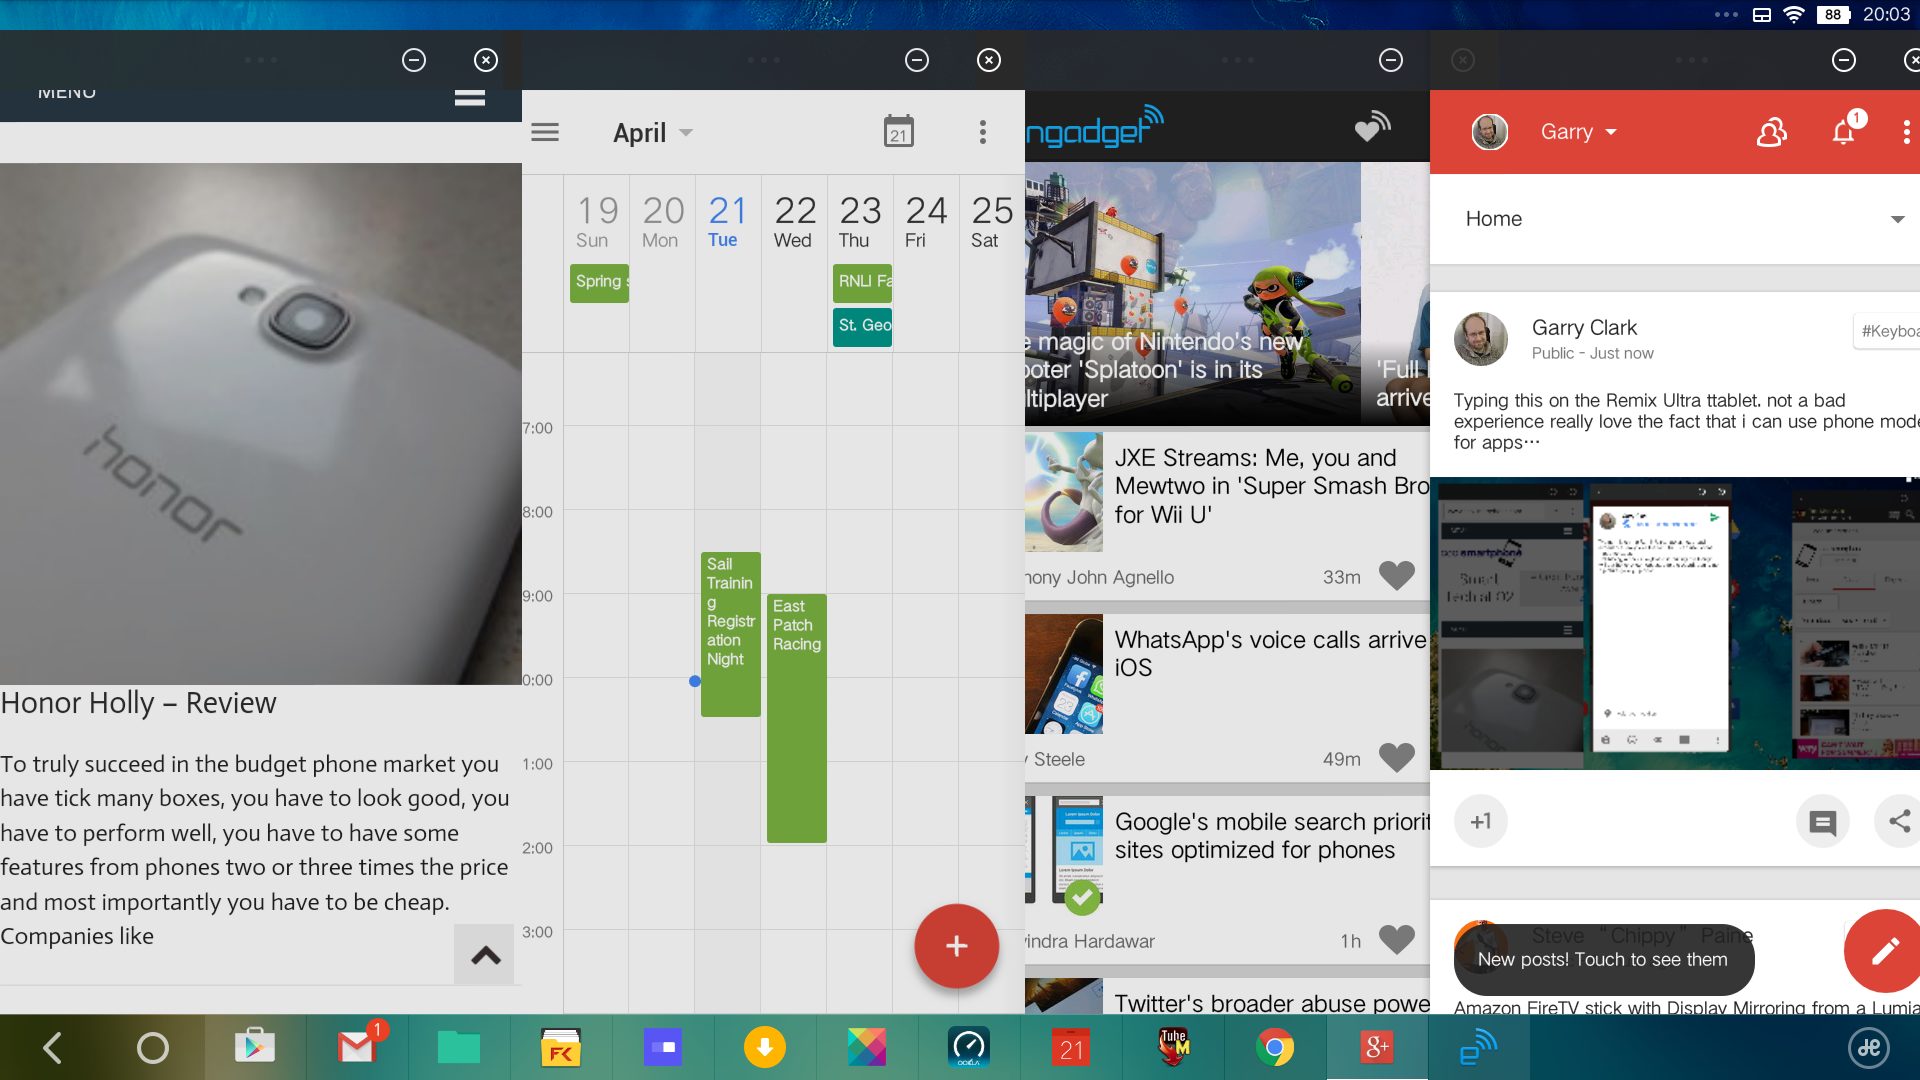Open the Google+ header three-dot overflow menu
Image resolution: width=1920 pixels, height=1080 pixels.
pyautogui.click(x=1906, y=132)
